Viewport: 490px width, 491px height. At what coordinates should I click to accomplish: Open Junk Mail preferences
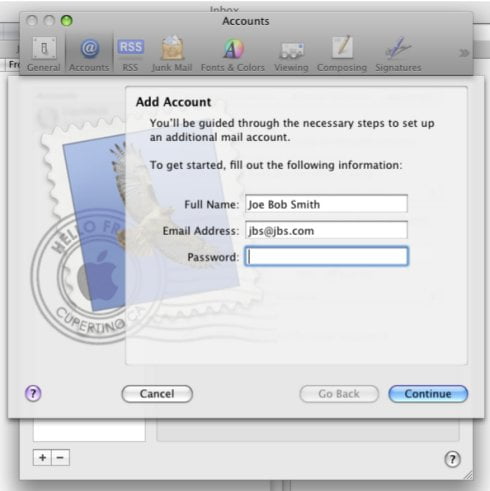coord(172,54)
